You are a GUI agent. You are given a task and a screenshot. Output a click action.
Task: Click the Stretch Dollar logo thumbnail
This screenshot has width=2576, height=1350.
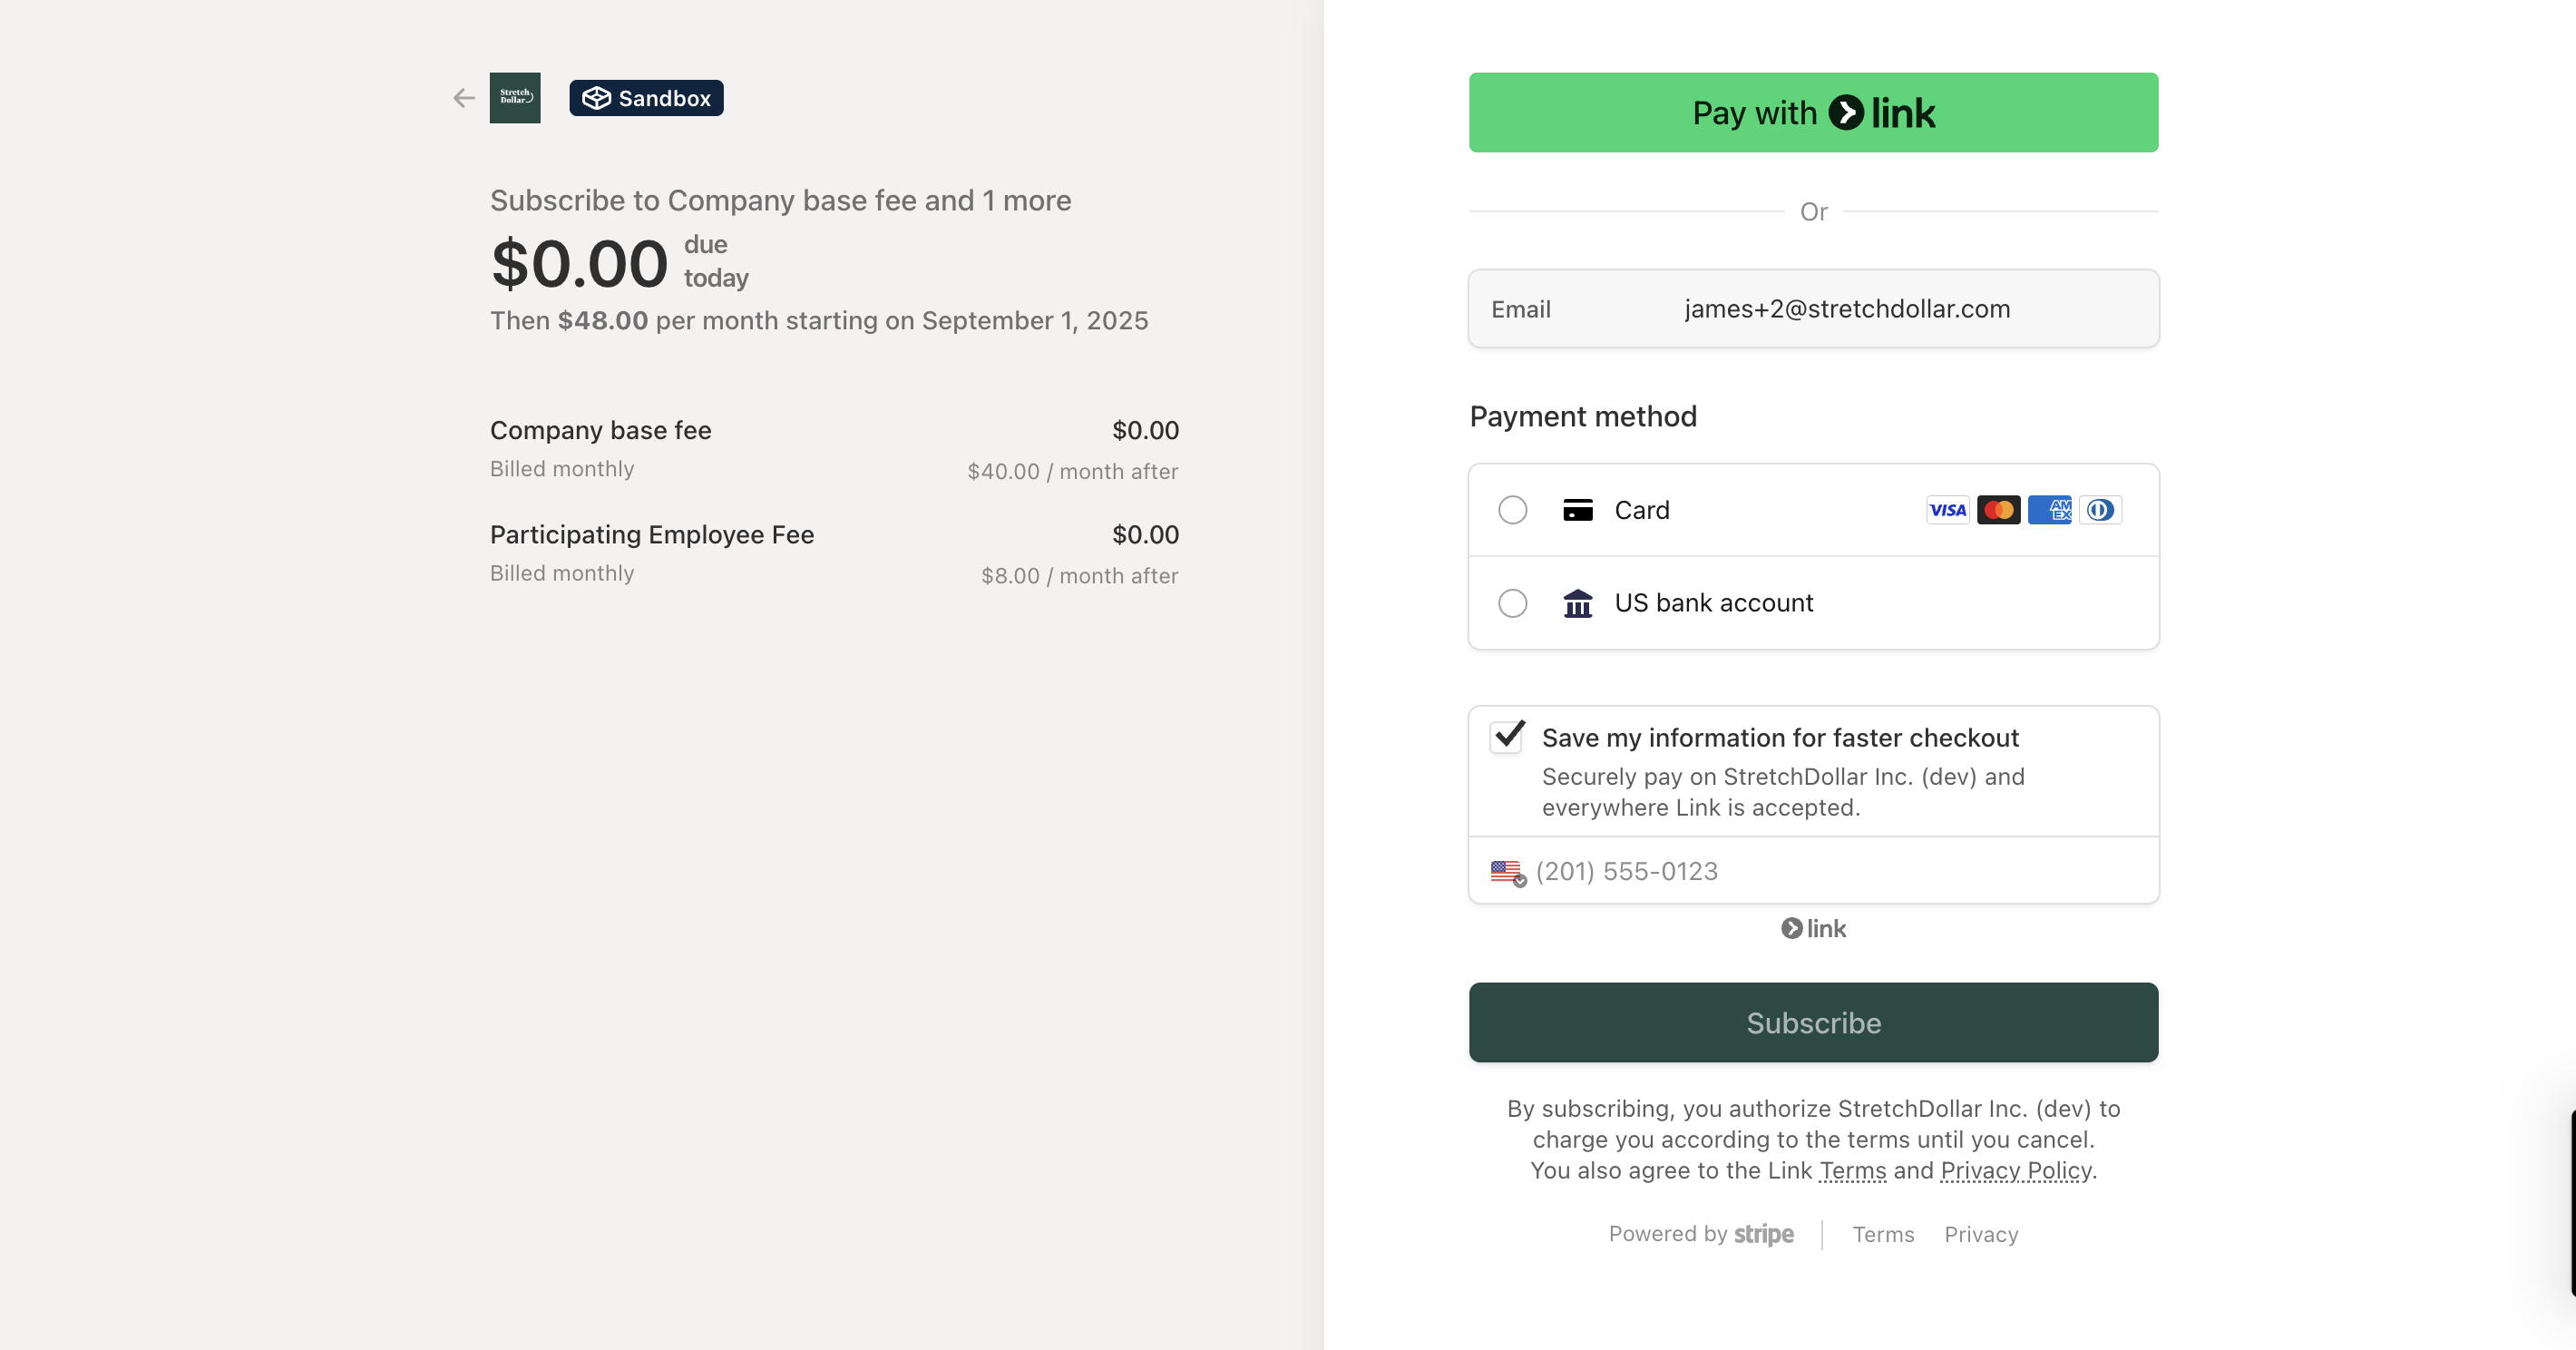pos(515,98)
